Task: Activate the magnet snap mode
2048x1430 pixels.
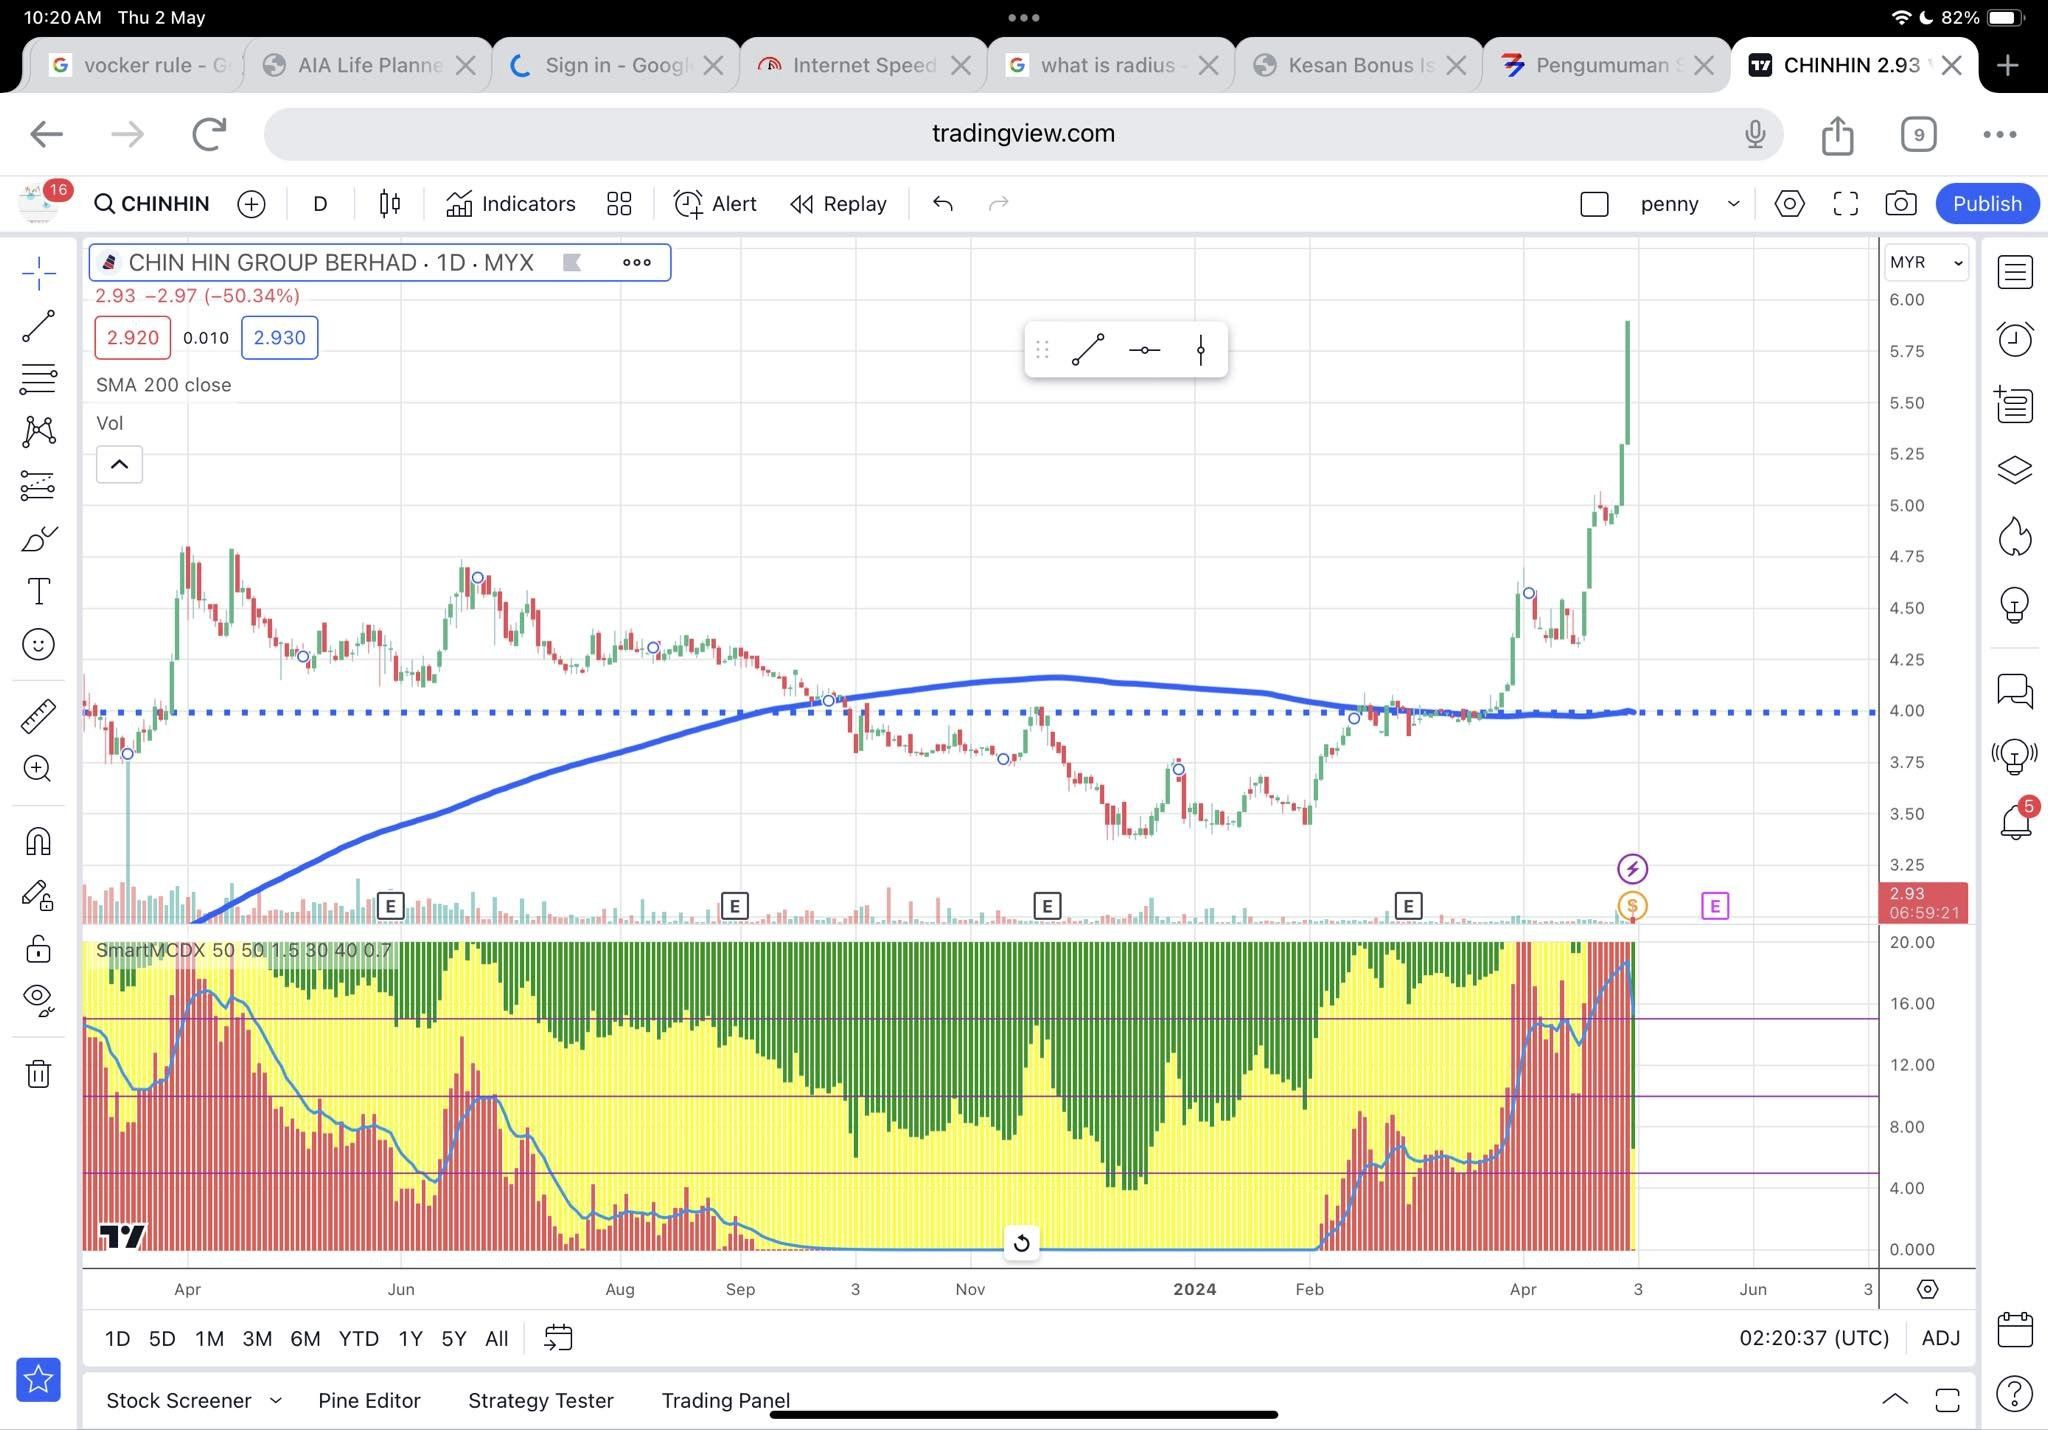Action: click(x=38, y=841)
